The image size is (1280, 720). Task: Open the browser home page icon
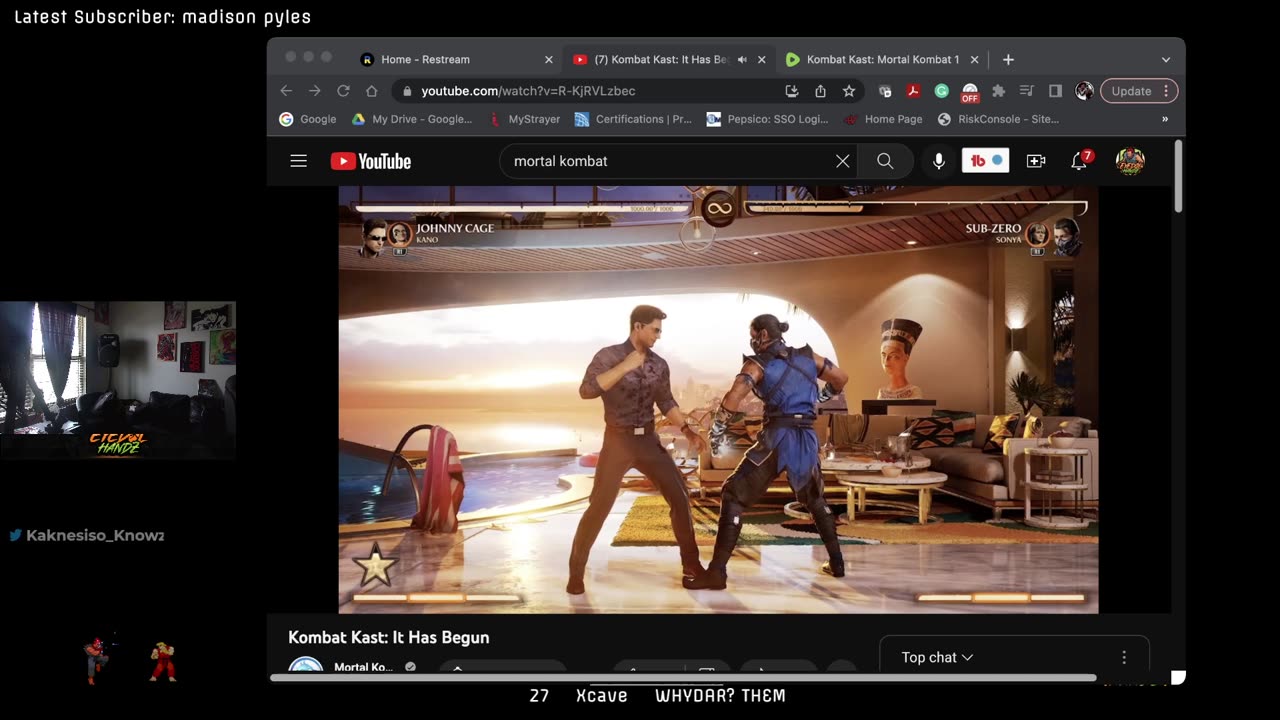pyautogui.click(x=372, y=91)
